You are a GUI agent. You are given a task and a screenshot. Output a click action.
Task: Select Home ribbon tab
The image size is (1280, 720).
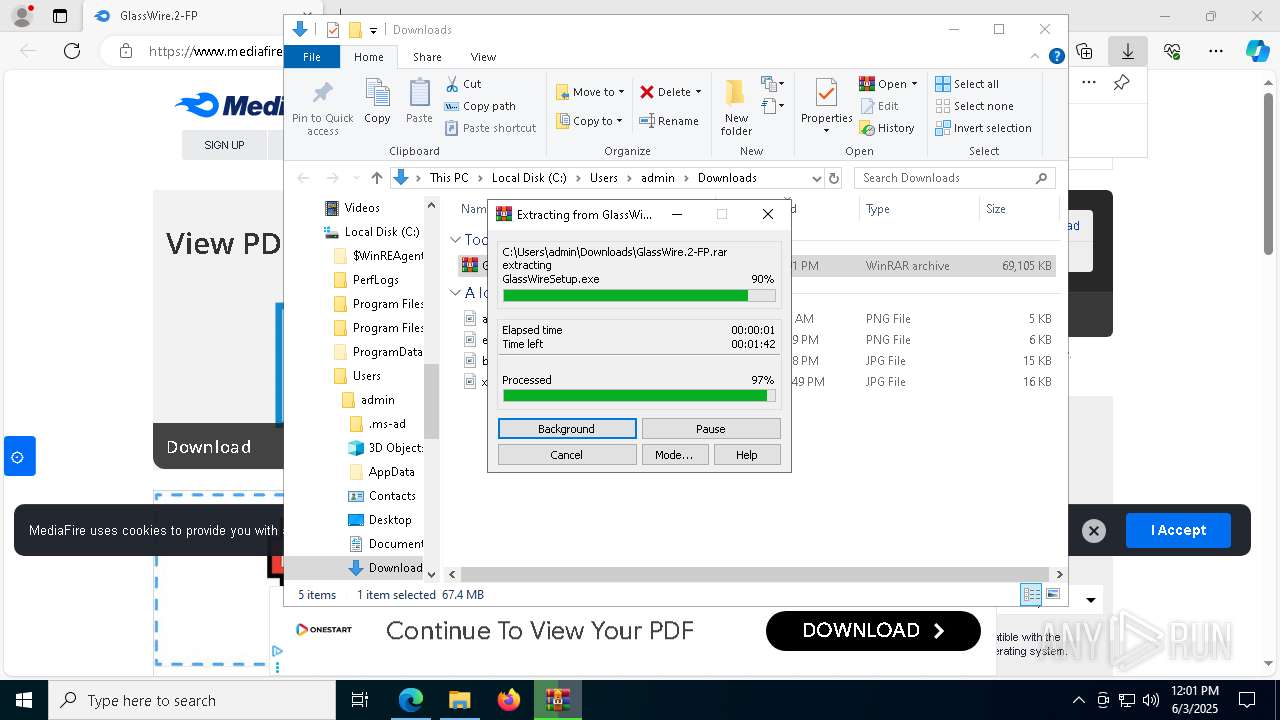pyautogui.click(x=368, y=57)
